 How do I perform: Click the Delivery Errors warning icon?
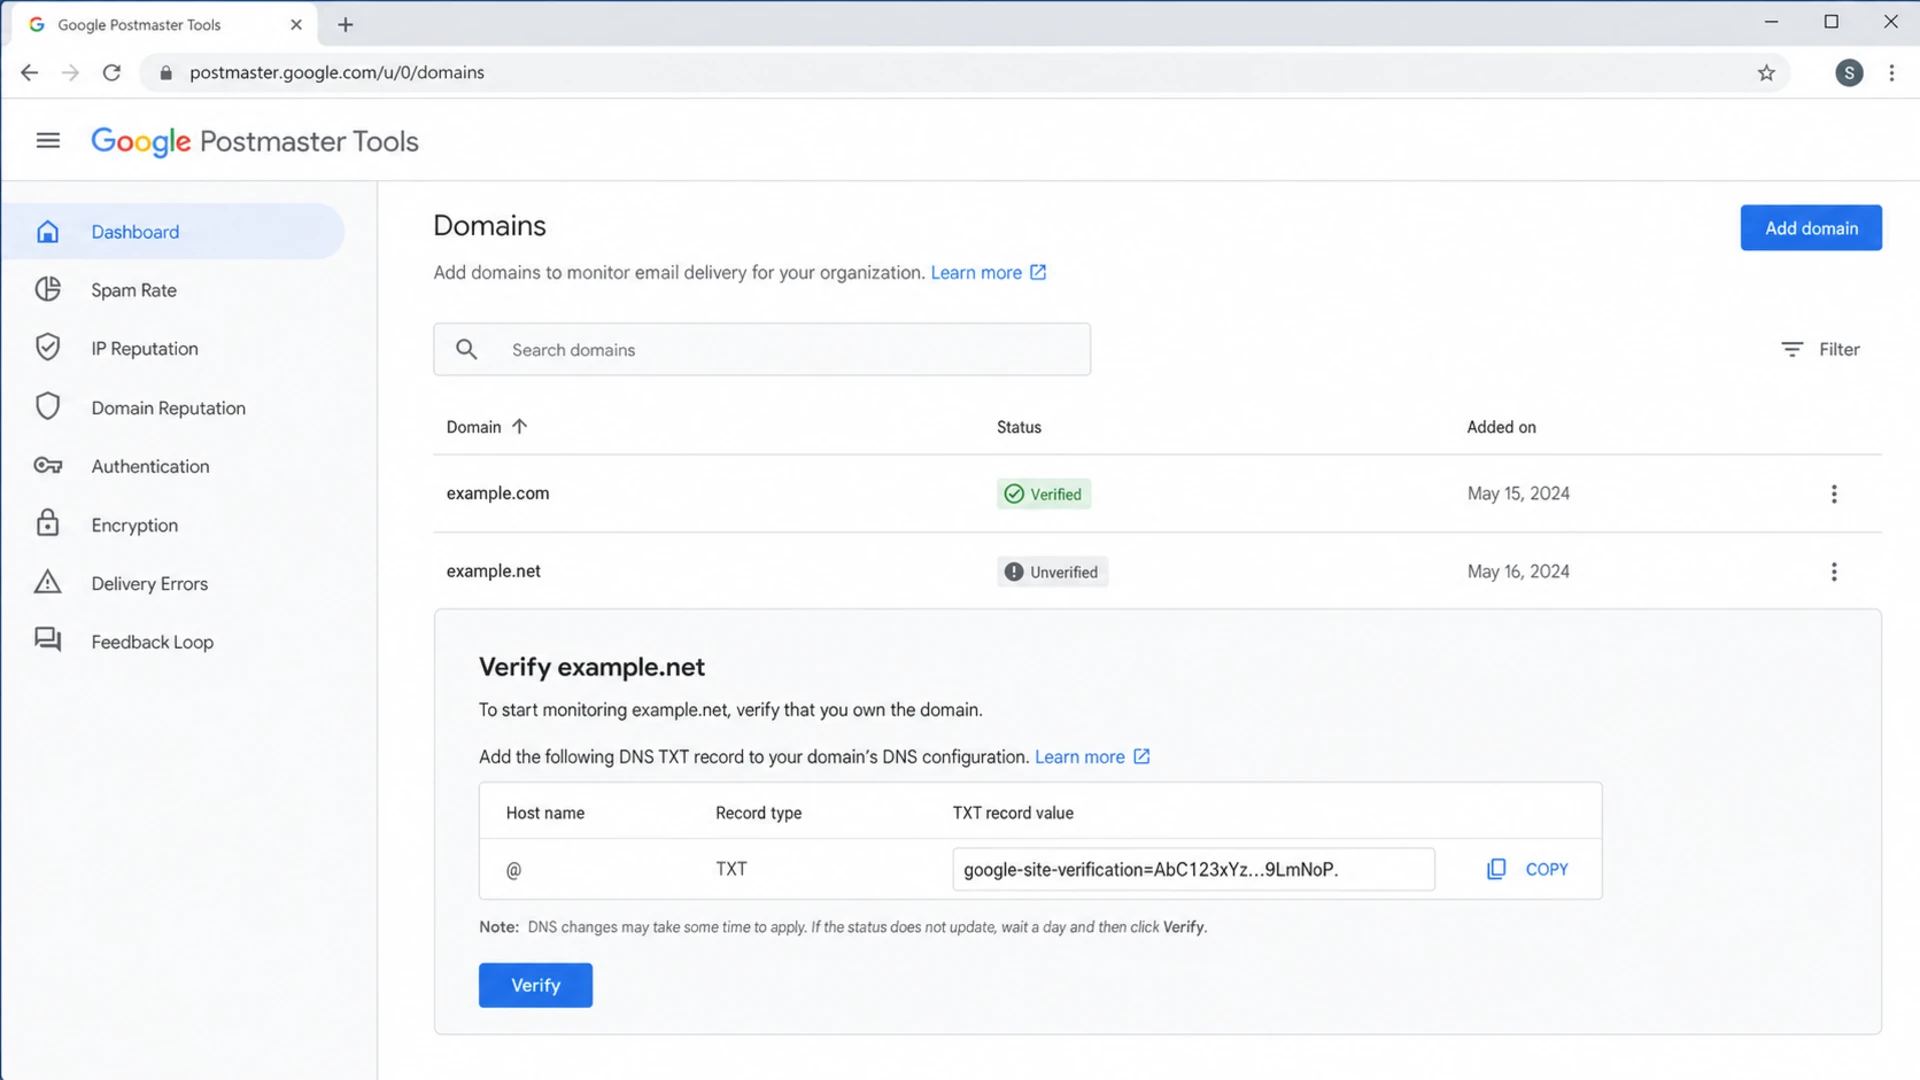48,583
